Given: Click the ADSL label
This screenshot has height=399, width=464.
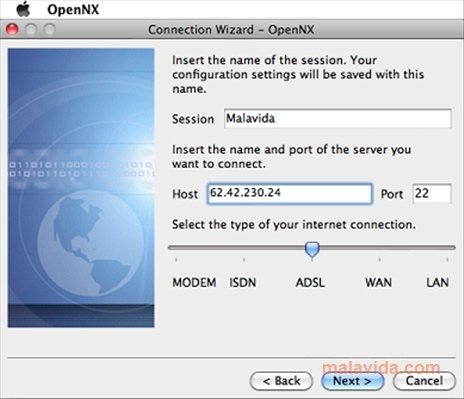Looking at the screenshot, I should pyautogui.click(x=310, y=283).
